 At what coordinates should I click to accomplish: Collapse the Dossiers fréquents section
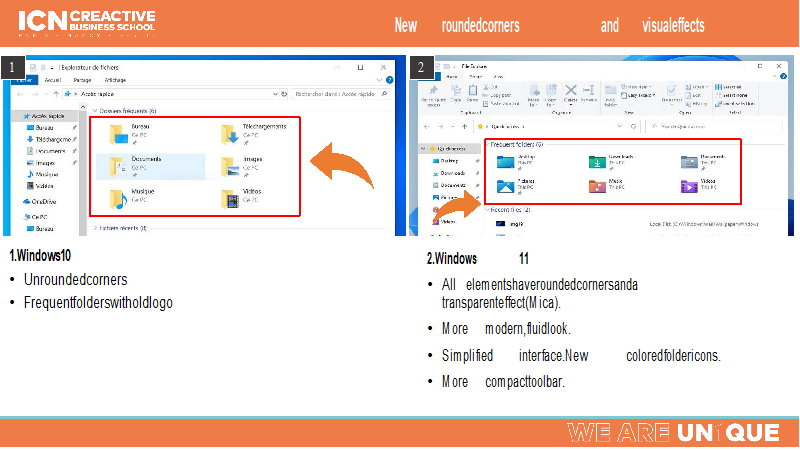pyautogui.click(x=94, y=110)
